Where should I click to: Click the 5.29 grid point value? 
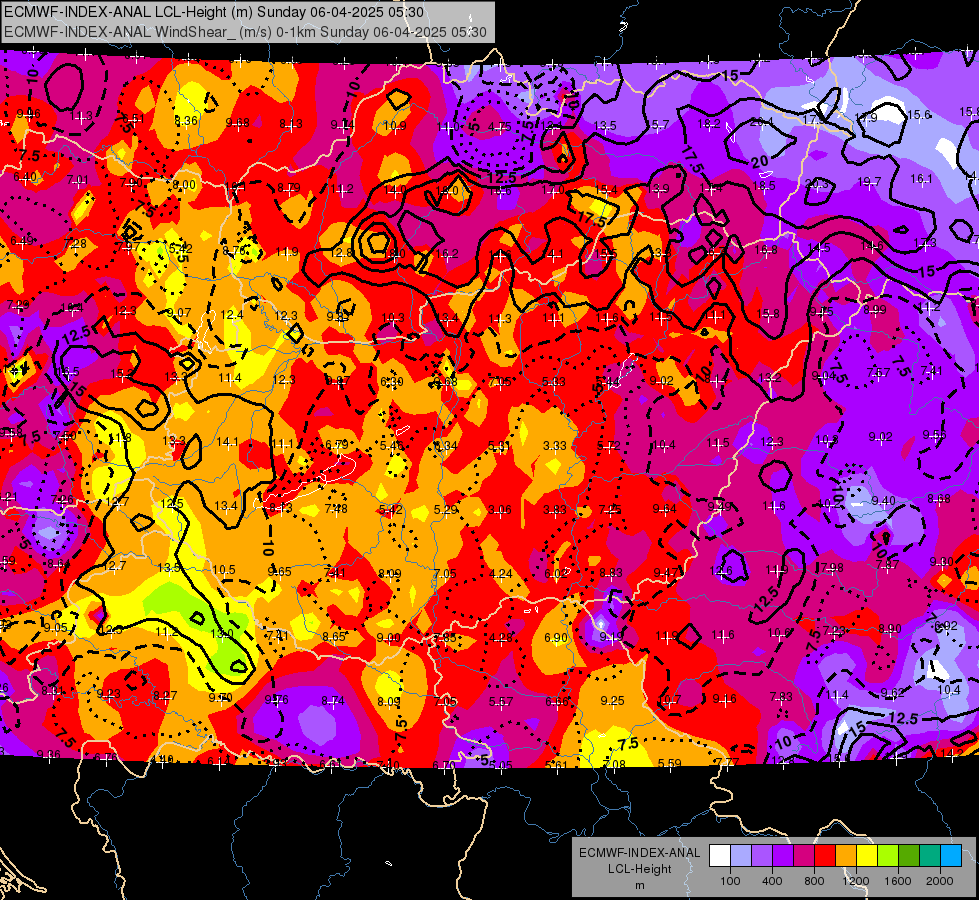(446, 510)
